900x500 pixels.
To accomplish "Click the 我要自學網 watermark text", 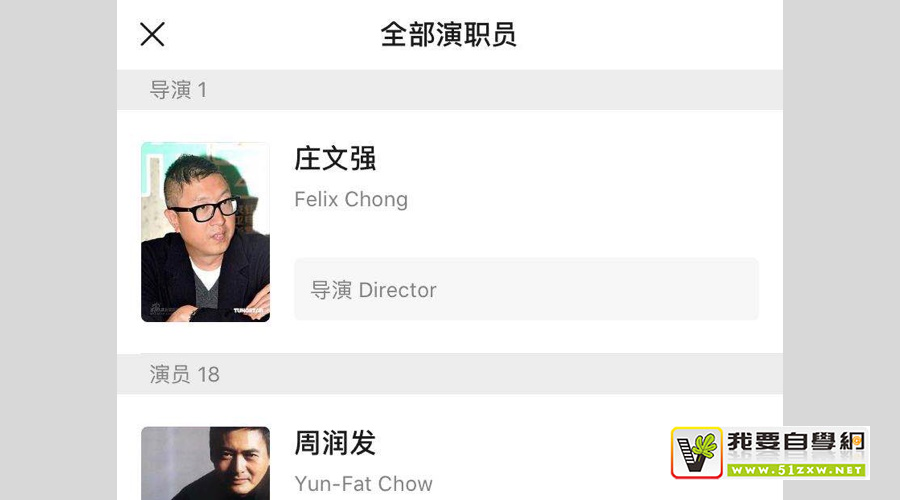I will pos(796,442).
